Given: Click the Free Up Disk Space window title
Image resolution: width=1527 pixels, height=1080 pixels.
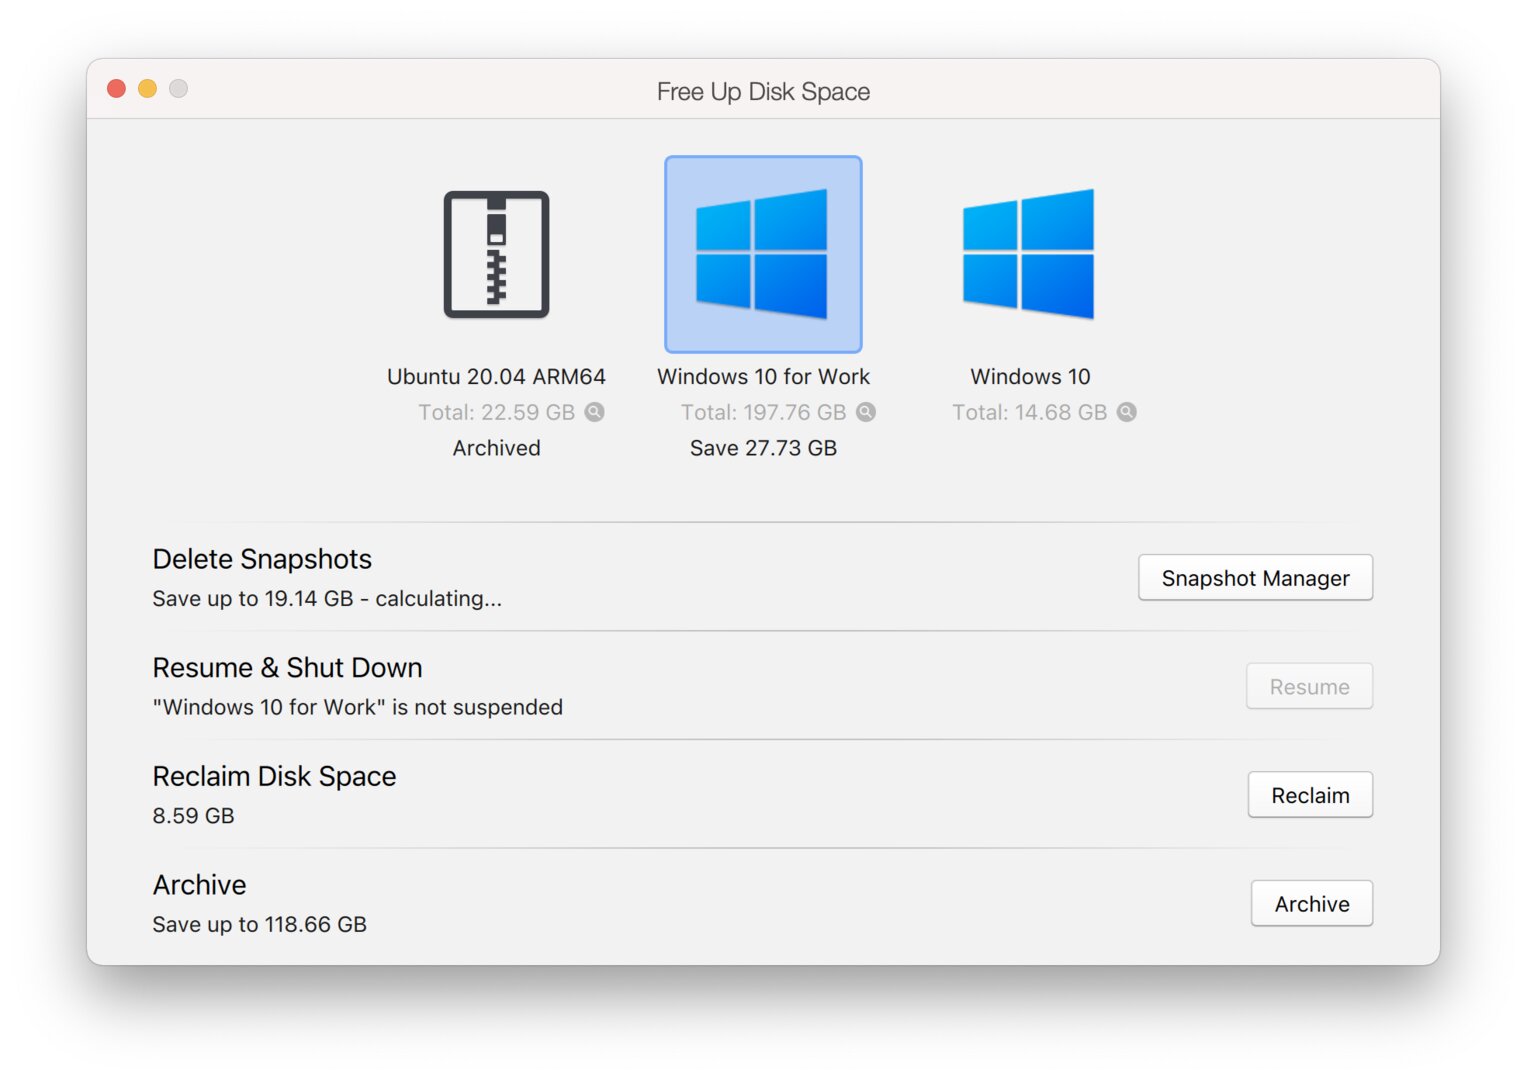Looking at the screenshot, I should click(x=763, y=92).
